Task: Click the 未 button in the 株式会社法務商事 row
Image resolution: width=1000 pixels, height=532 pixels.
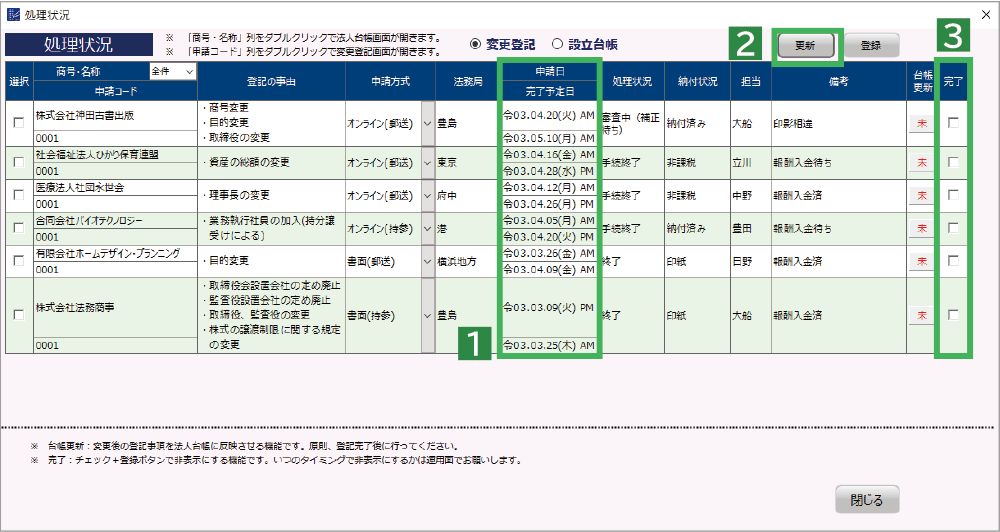Action: 921,315
